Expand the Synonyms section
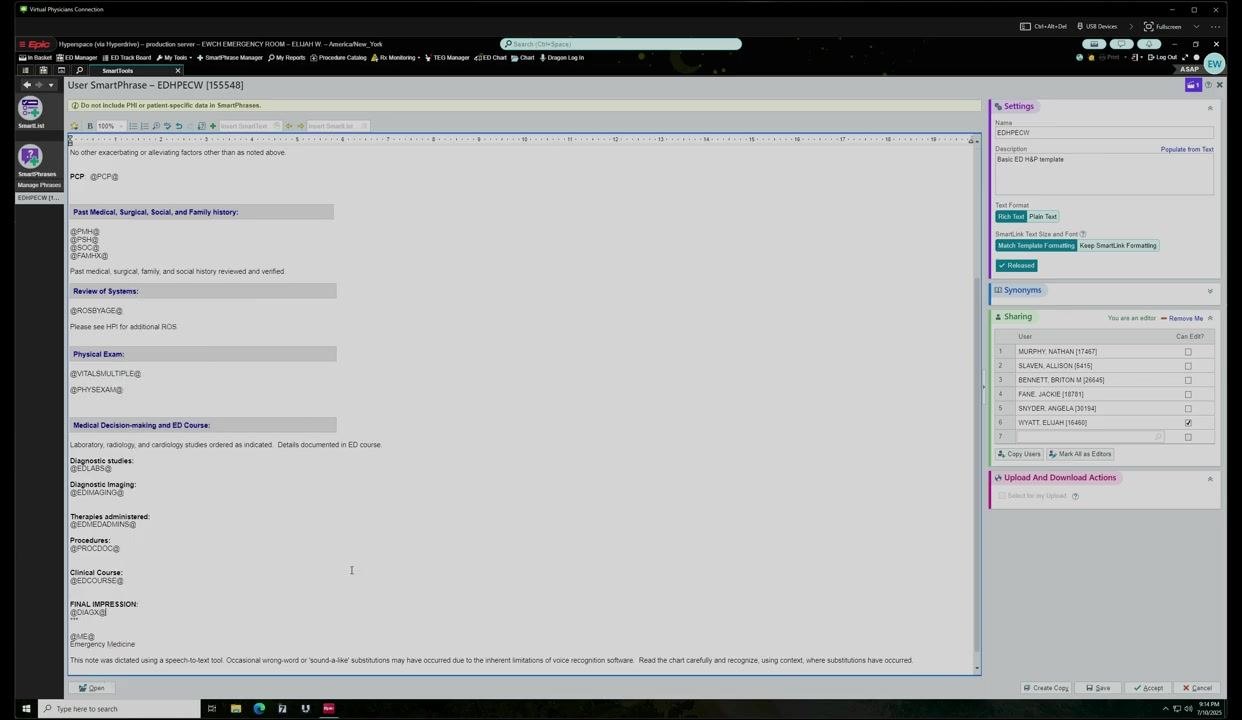Image resolution: width=1242 pixels, height=720 pixels. click(1210, 291)
